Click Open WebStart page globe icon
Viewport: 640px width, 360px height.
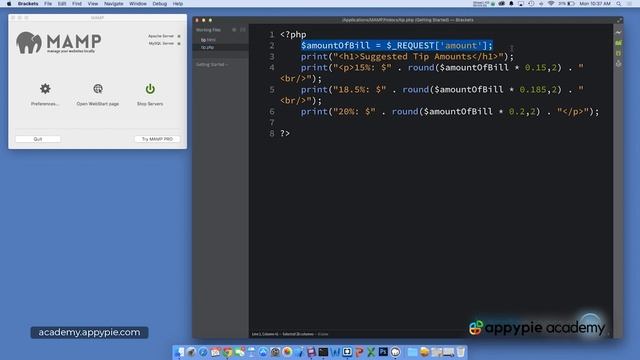(98, 89)
